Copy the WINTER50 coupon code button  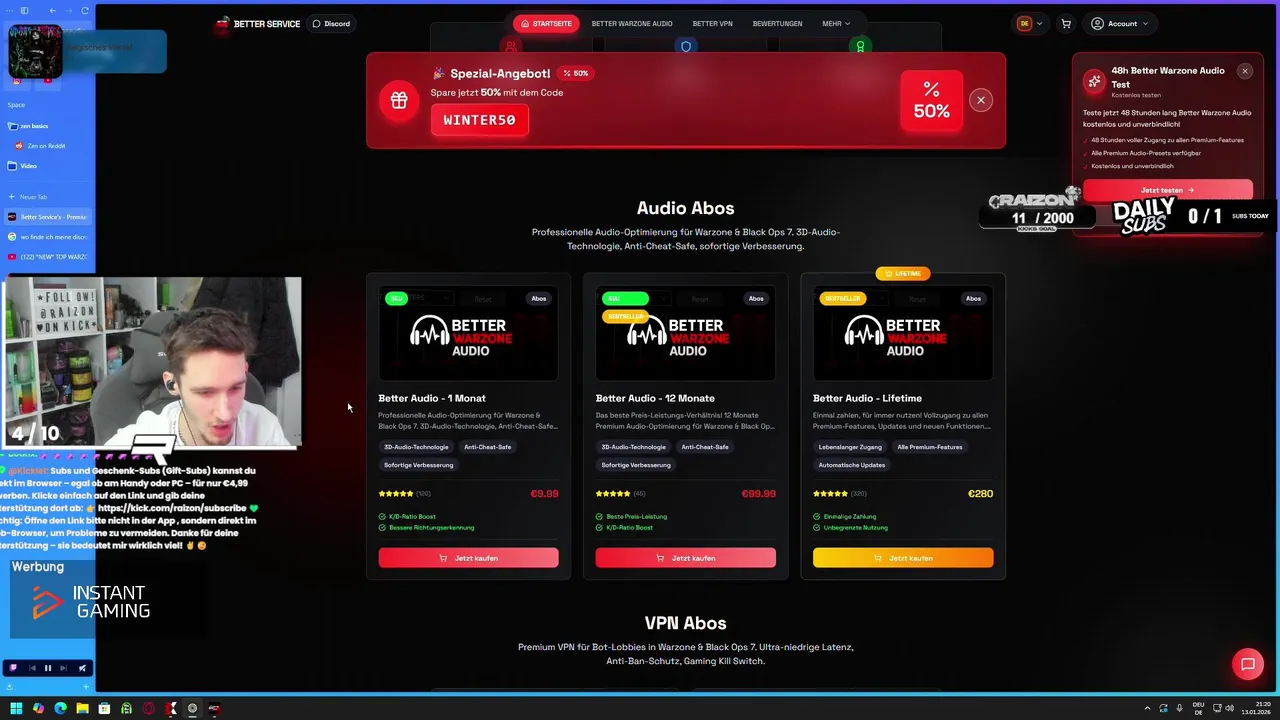click(480, 120)
